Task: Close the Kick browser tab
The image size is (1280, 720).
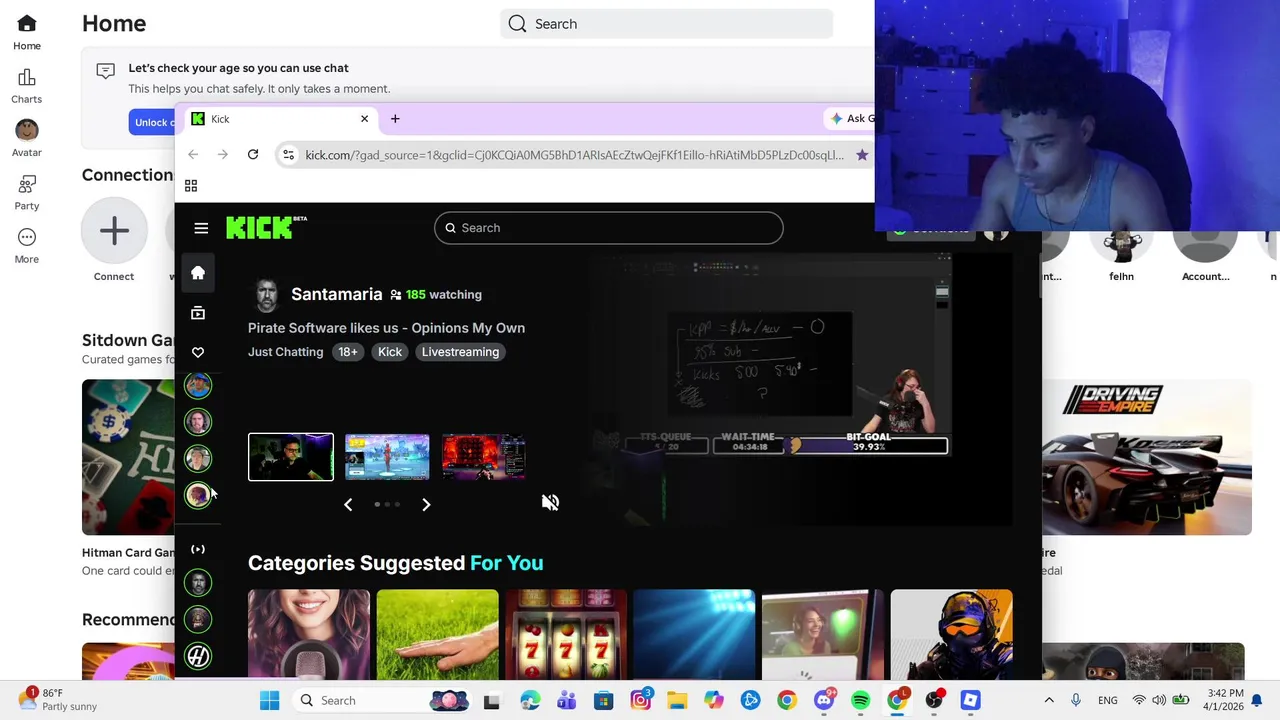Action: coord(364,119)
